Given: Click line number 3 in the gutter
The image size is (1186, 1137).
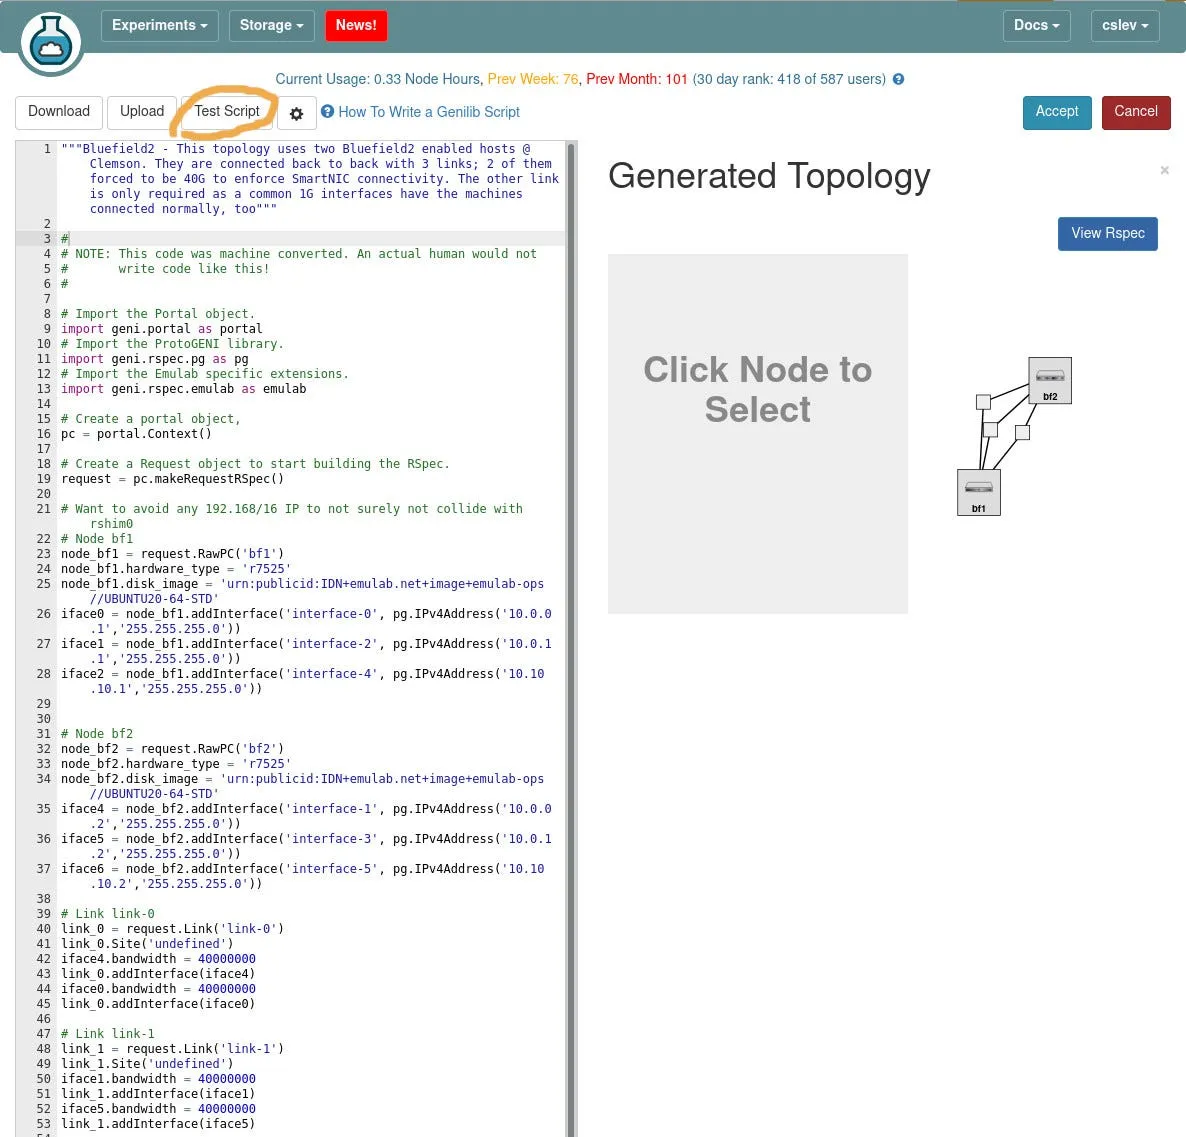Looking at the screenshot, I should (x=46, y=239).
